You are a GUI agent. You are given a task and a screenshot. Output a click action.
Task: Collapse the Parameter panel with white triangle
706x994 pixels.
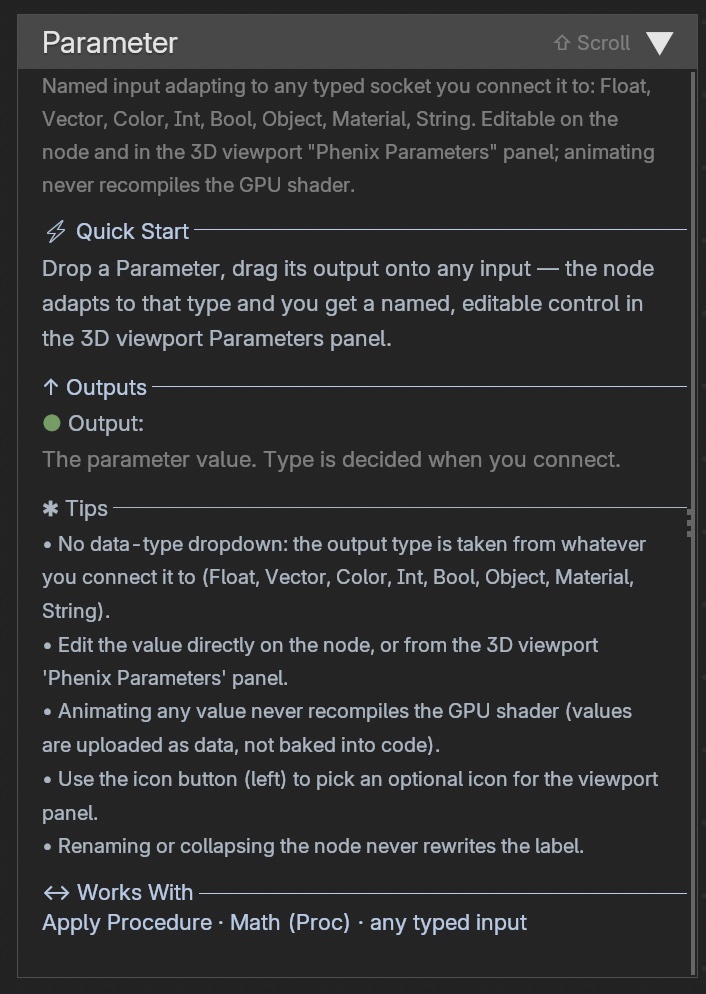click(x=660, y=43)
